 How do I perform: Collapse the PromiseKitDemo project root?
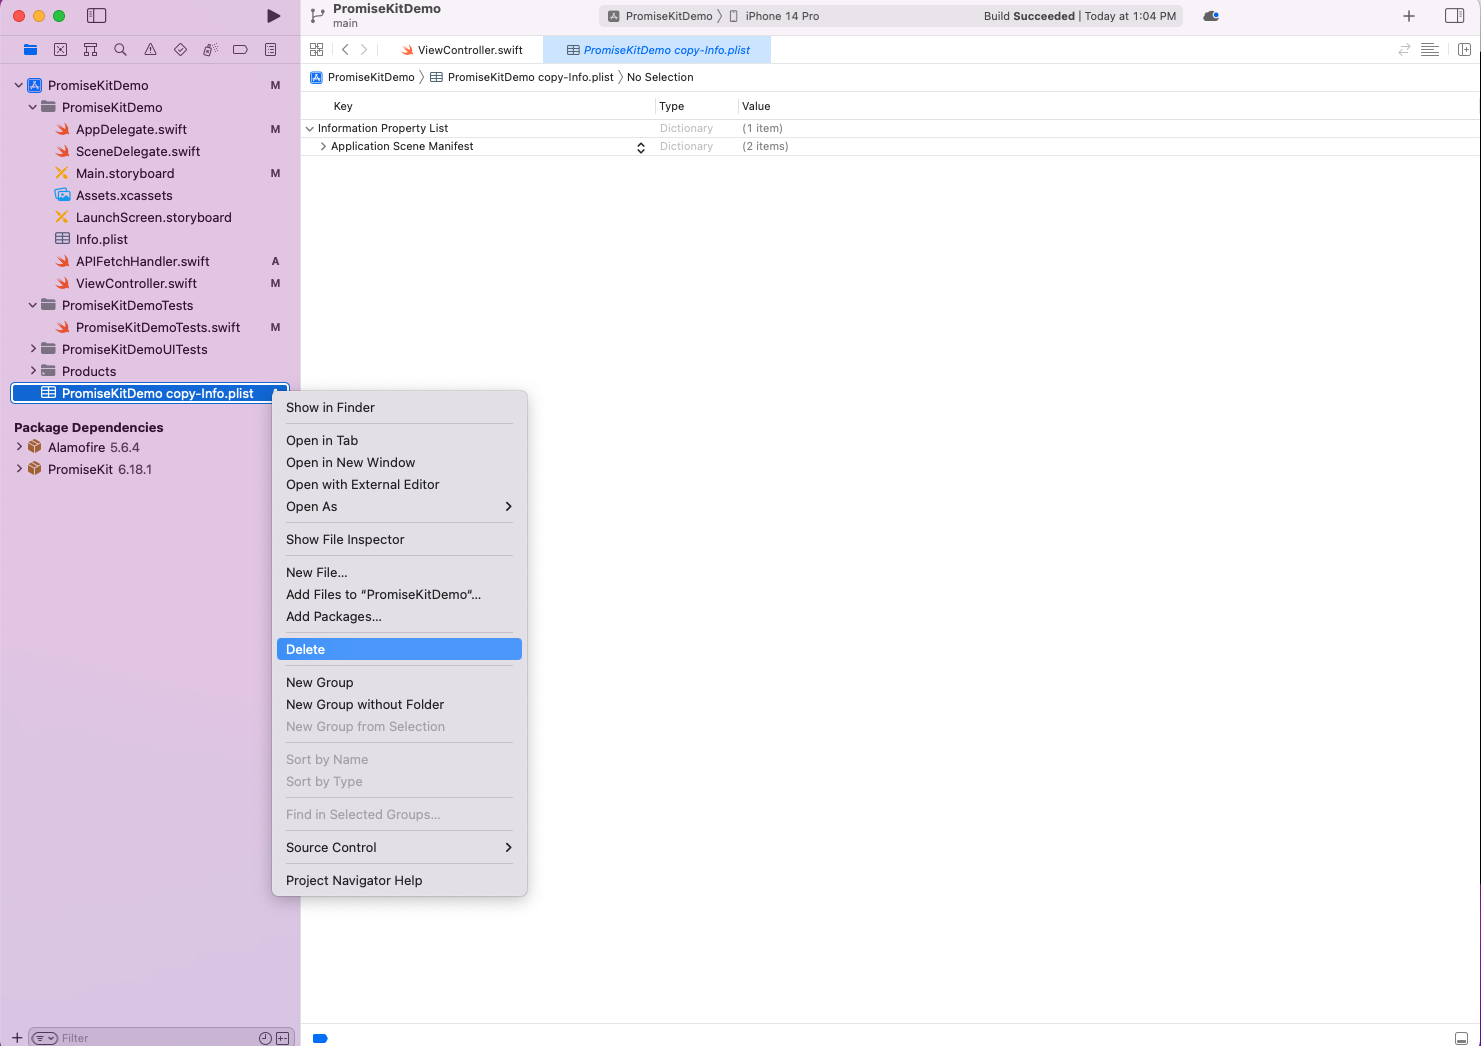click(x=18, y=85)
